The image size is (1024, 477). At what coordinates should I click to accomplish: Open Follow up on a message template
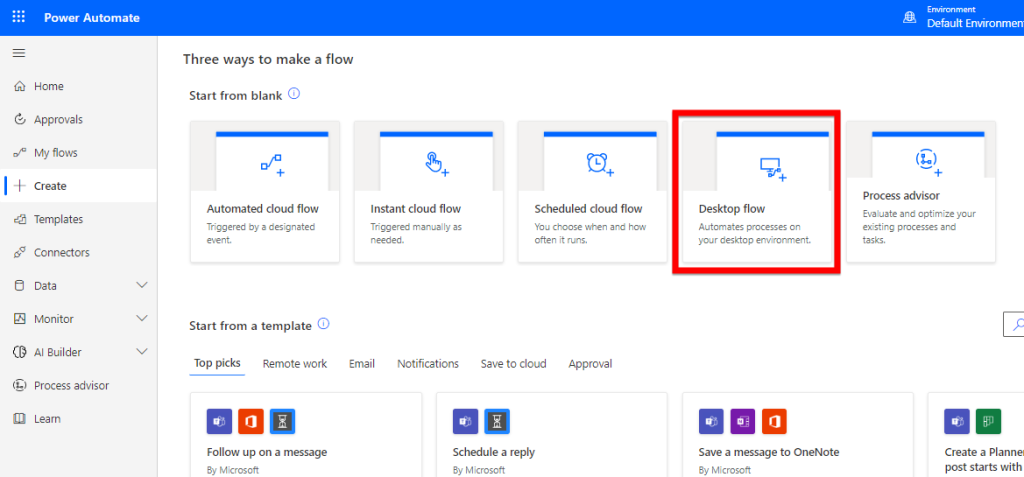(306, 435)
